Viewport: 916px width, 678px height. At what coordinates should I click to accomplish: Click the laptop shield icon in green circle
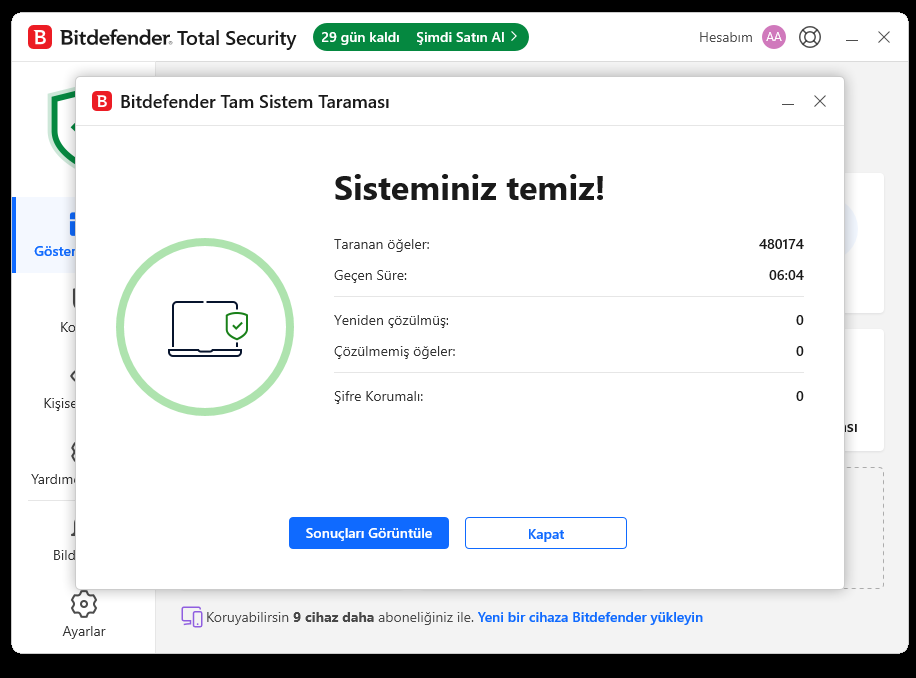pyautogui.click(x=207, y=327)
